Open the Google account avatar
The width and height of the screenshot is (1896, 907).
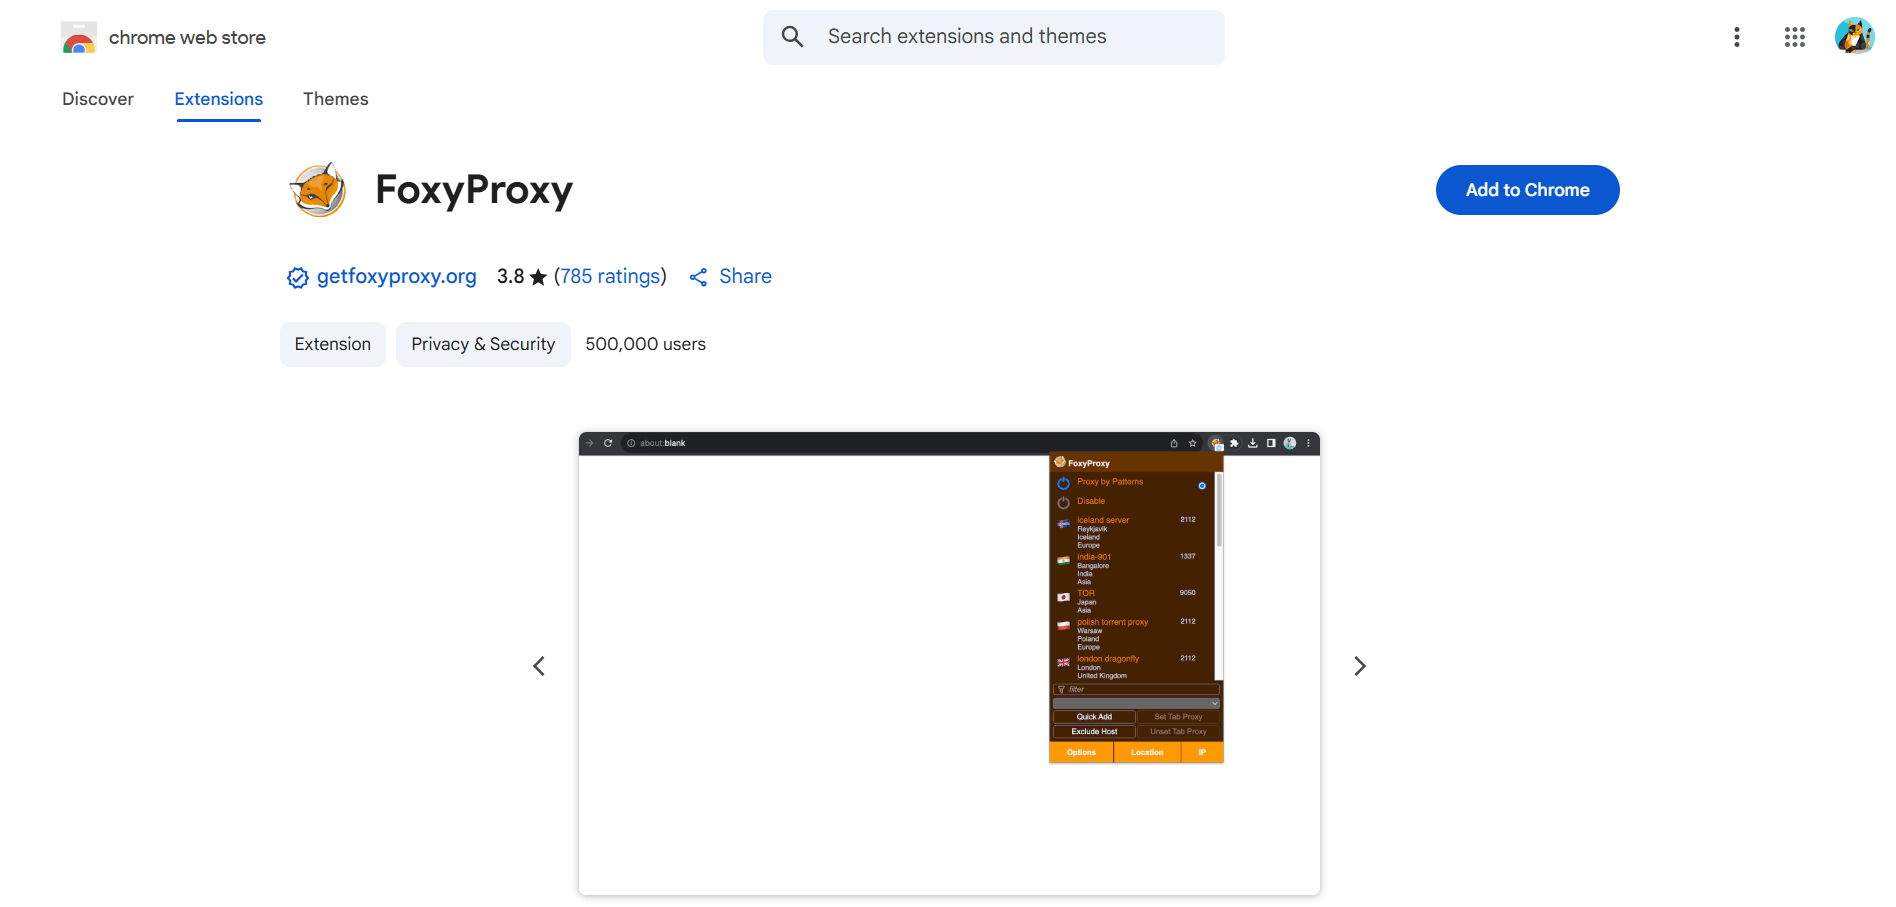coord(1854,36)
